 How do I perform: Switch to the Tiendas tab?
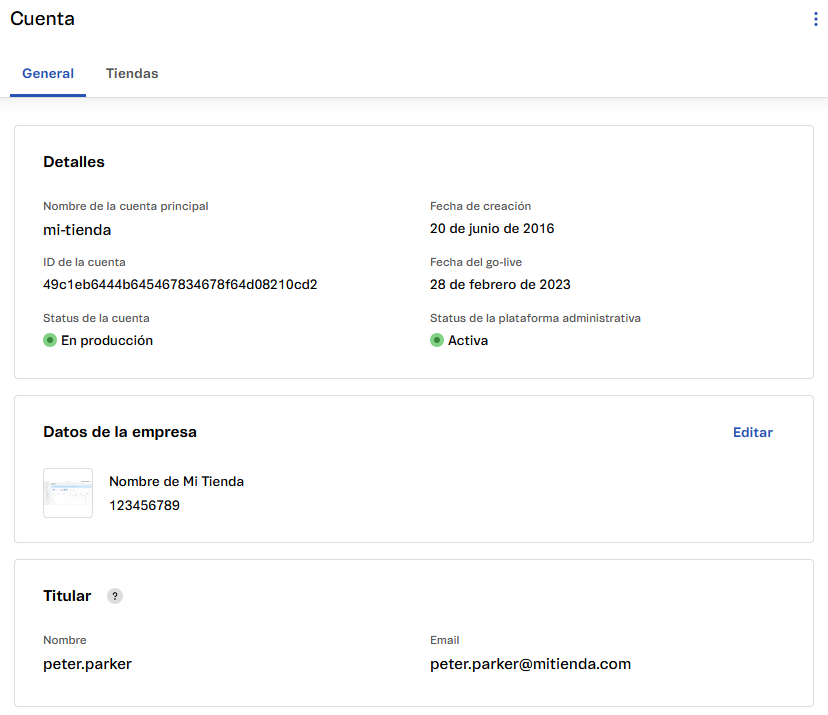(131, 73)
